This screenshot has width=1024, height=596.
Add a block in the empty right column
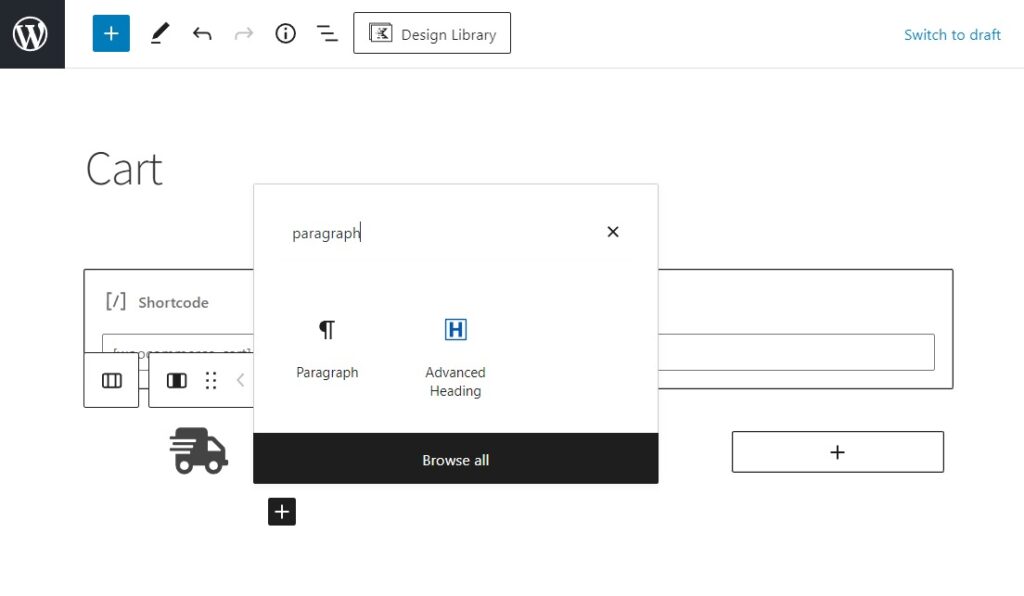point(837,452)
